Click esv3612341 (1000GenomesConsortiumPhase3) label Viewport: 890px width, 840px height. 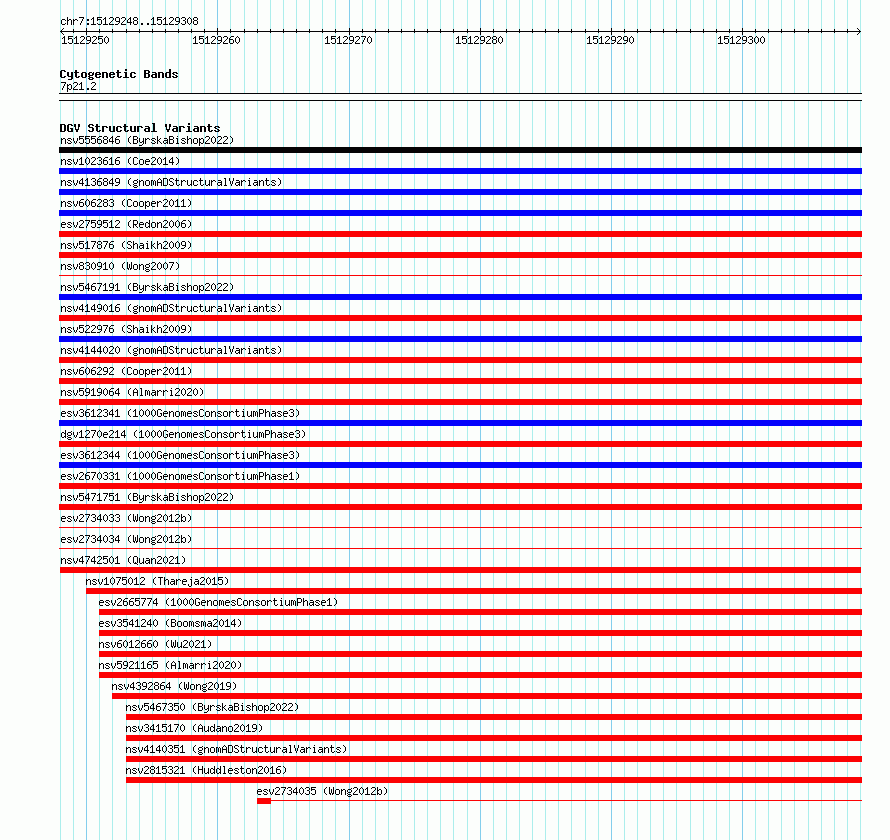click(180, 413)
